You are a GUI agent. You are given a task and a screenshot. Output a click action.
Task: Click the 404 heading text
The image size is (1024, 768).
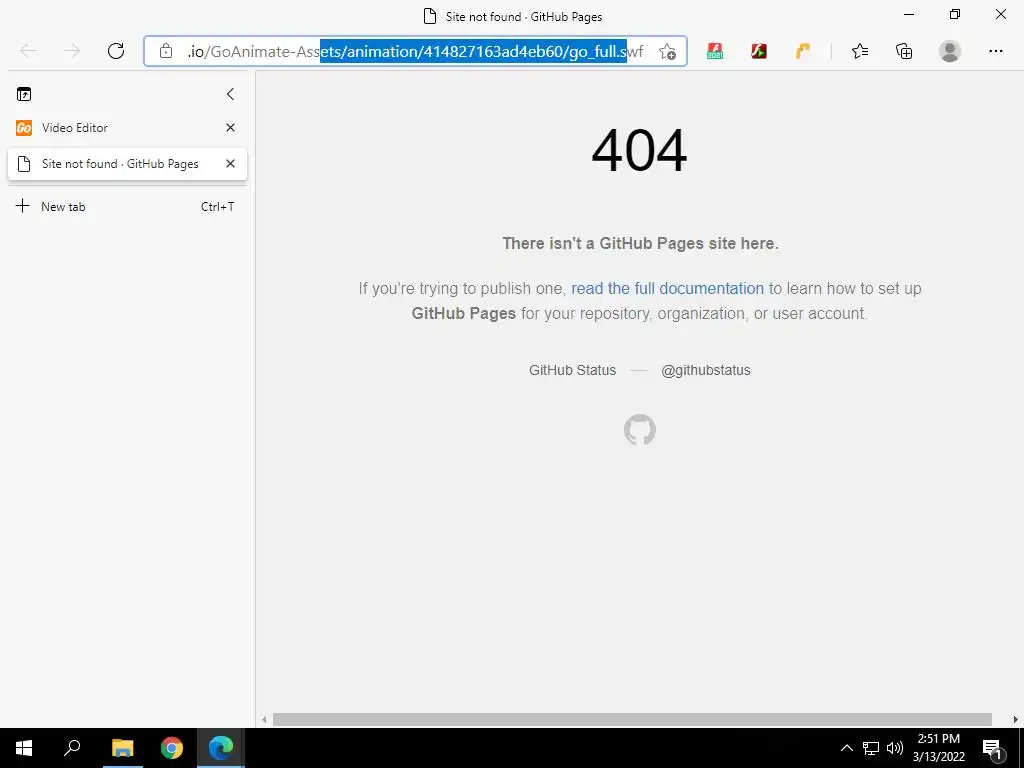[639, 151]
